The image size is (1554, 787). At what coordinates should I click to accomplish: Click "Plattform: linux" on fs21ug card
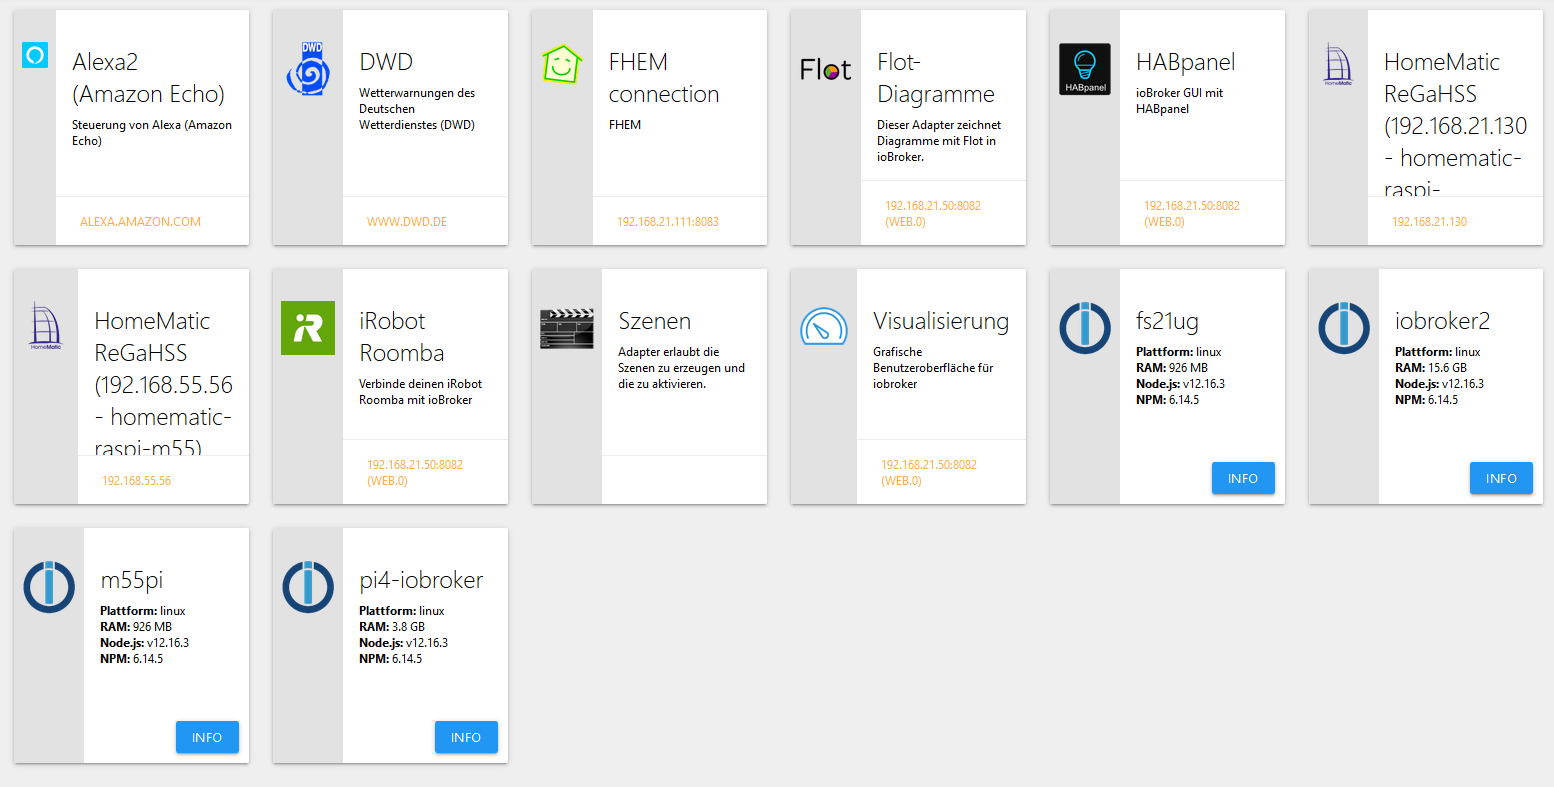(1179, 352)
